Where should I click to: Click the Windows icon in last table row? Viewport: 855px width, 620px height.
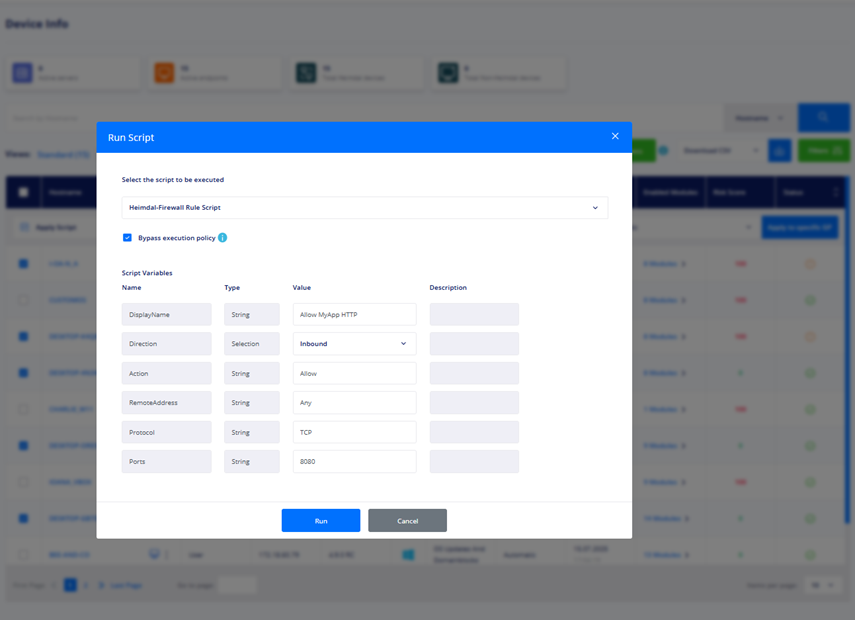point(408,555)
